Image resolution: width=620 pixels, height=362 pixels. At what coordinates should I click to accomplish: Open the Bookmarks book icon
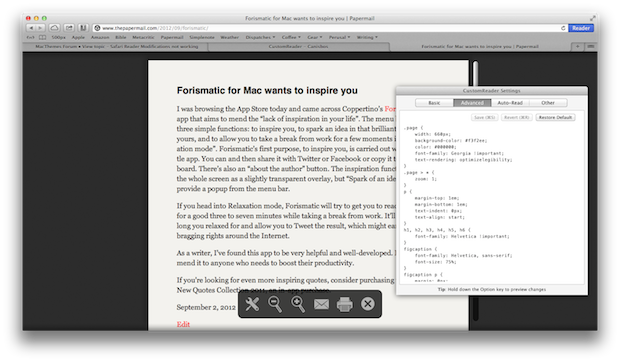(x=42, y=37)
